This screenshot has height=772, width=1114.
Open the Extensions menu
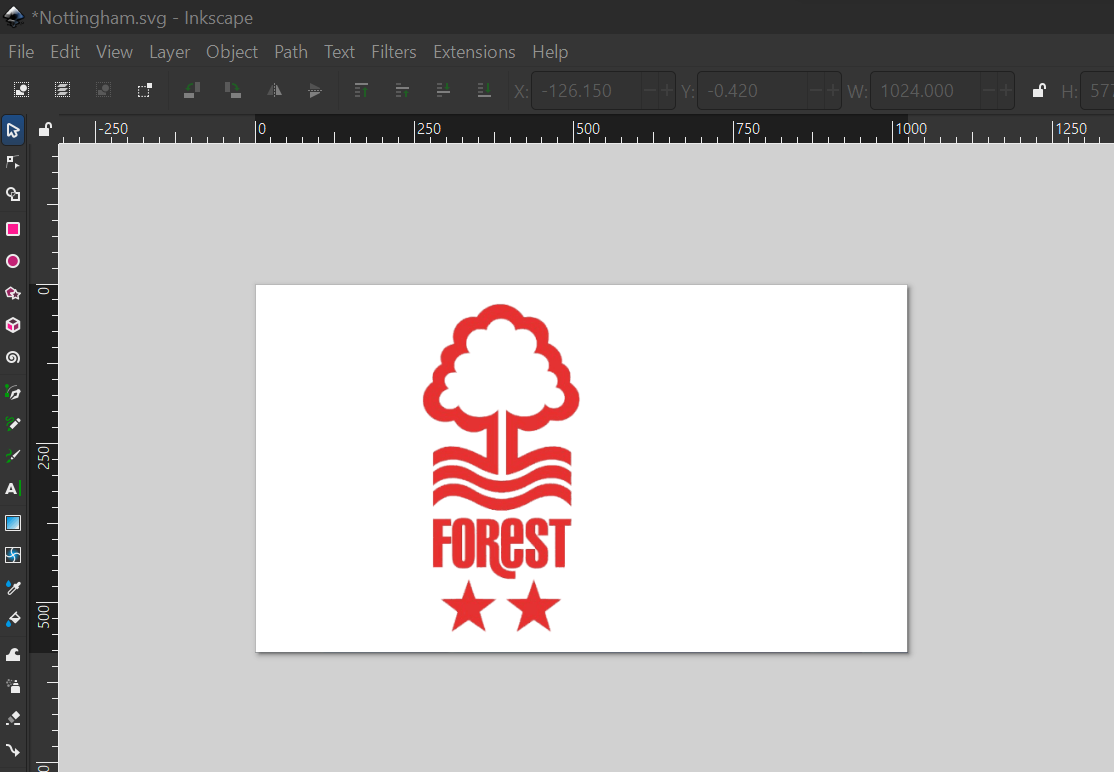[x=474, y=52]
